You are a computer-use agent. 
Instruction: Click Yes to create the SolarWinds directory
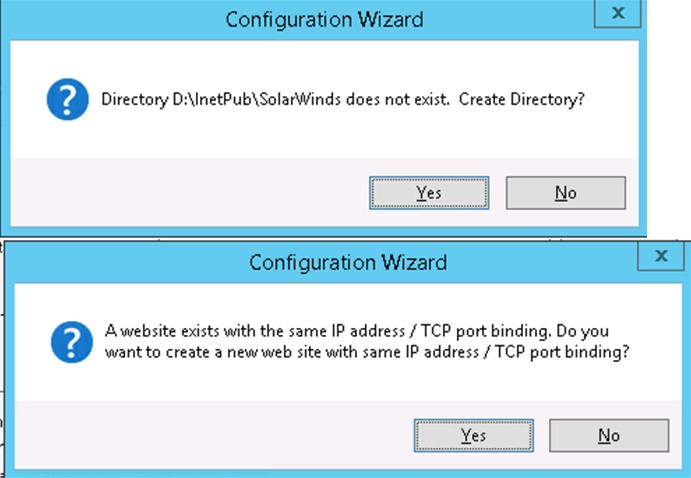(428, 192)
